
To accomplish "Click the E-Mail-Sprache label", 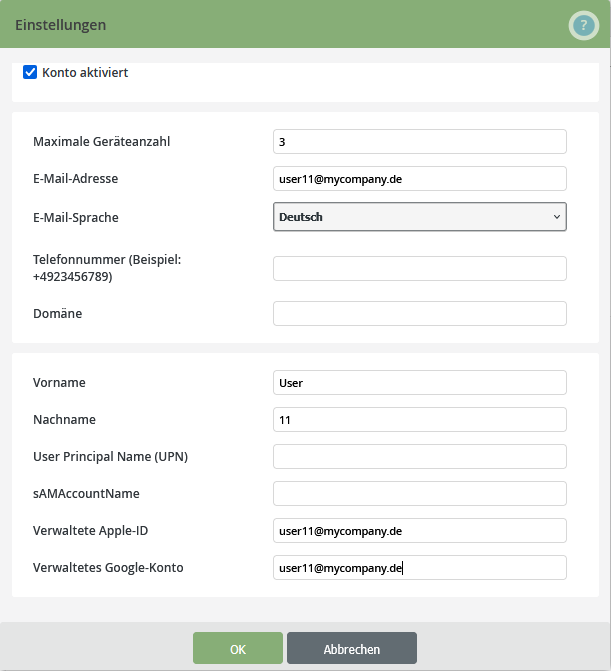I will click(x=76, y=217).
